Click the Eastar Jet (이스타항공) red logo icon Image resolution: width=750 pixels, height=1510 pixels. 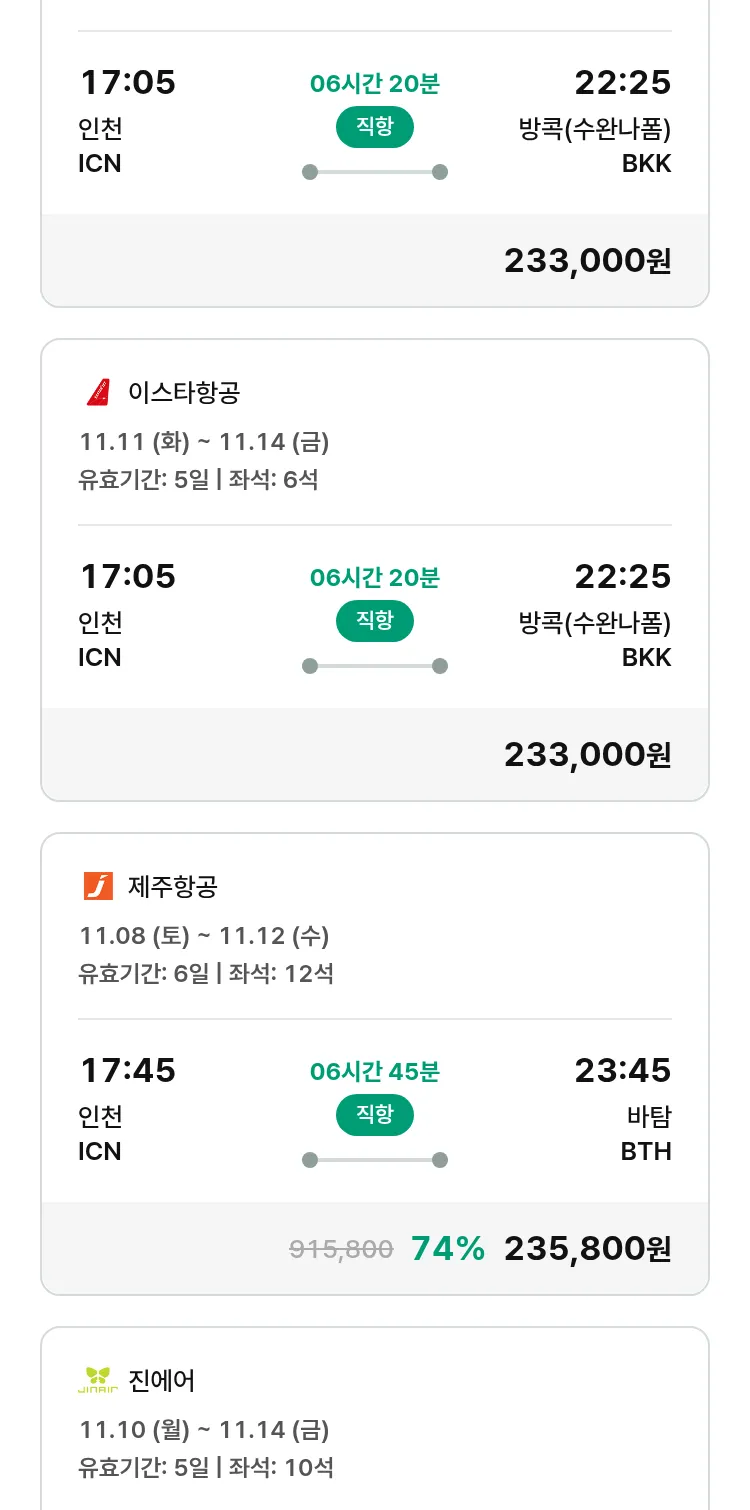(x=98, y=392)
